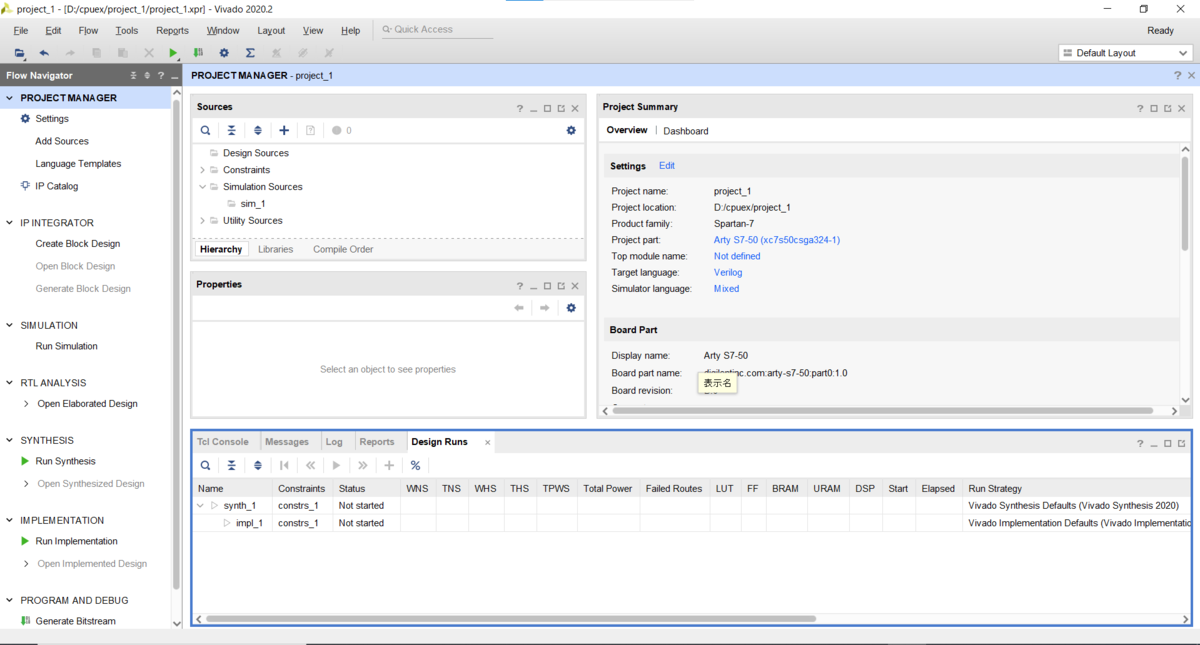Click the Open Project toolbar icon
The height and width of the screenshot is (645, 1200).
pyautogui.click(x=19, y=53)
